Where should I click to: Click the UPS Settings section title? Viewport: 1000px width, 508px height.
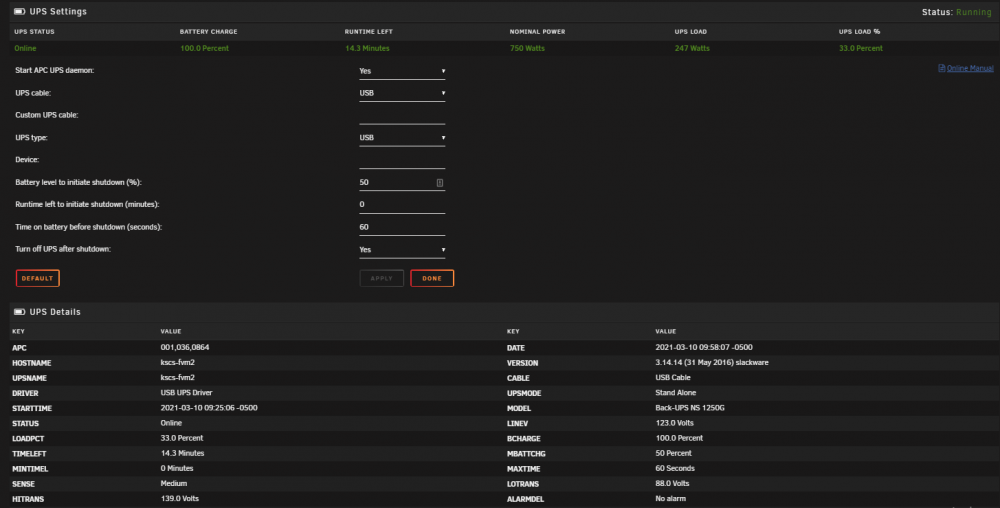tap(58, 11)
